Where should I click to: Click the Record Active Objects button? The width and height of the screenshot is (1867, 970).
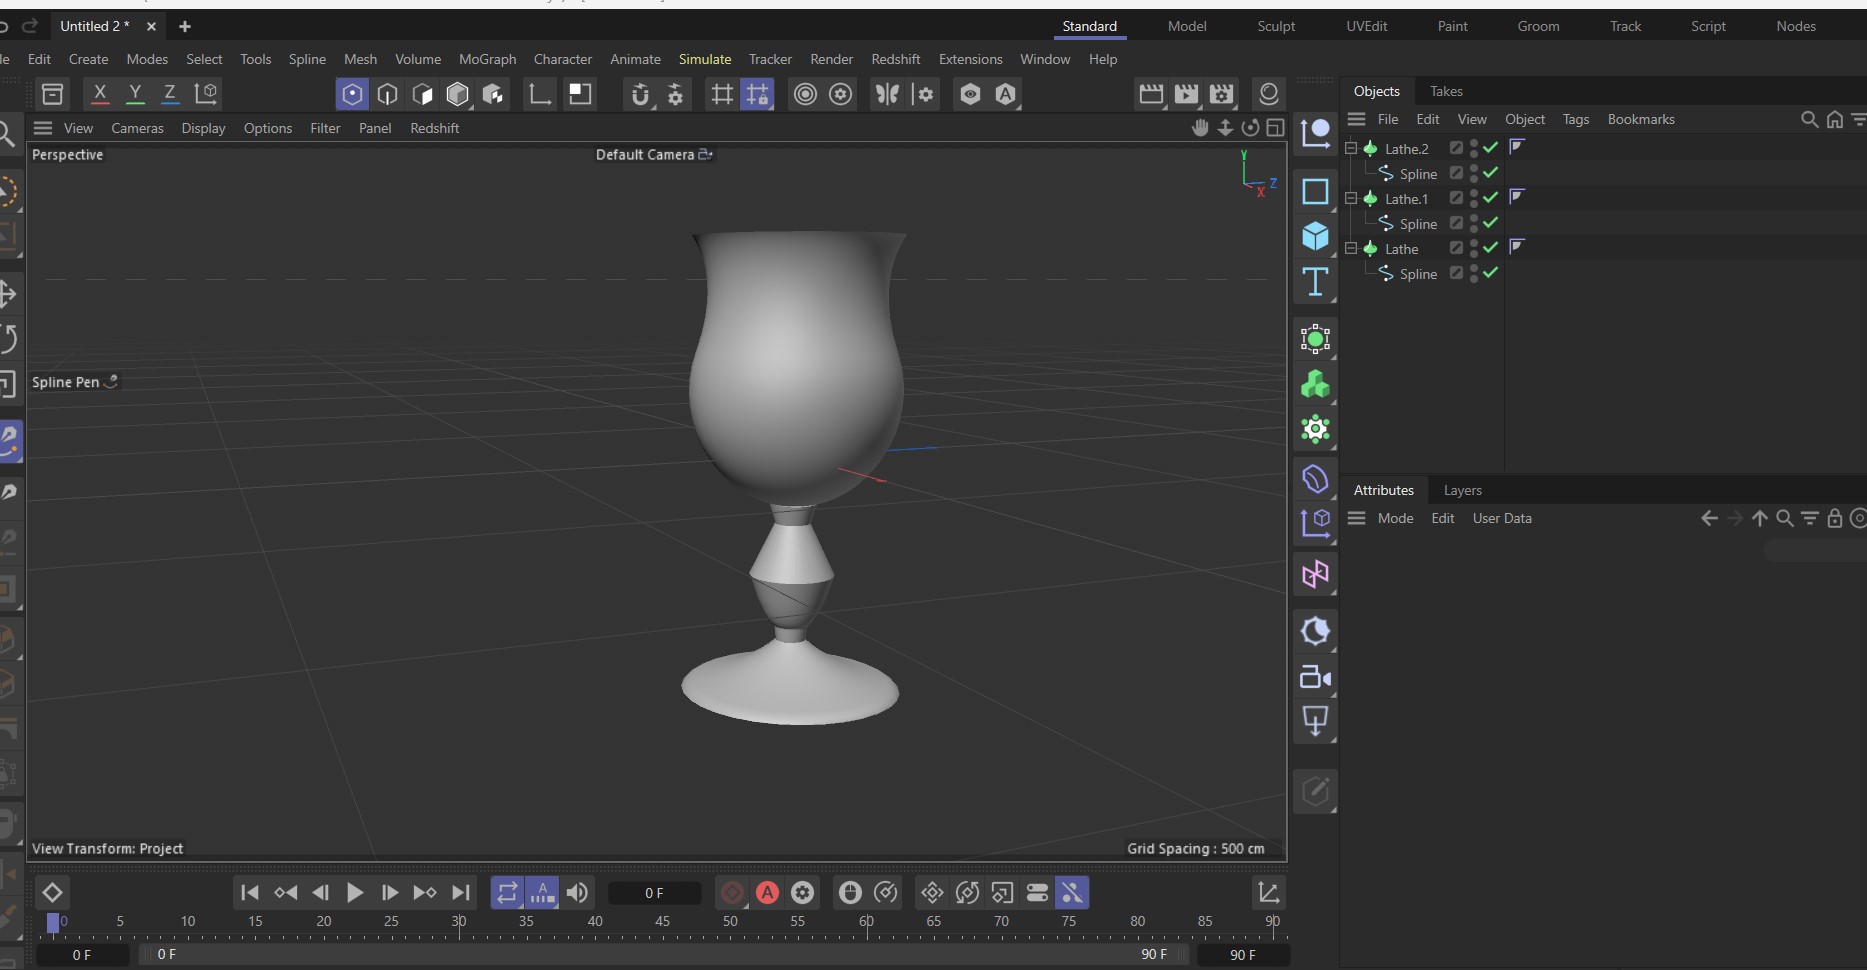pos(732,893)
